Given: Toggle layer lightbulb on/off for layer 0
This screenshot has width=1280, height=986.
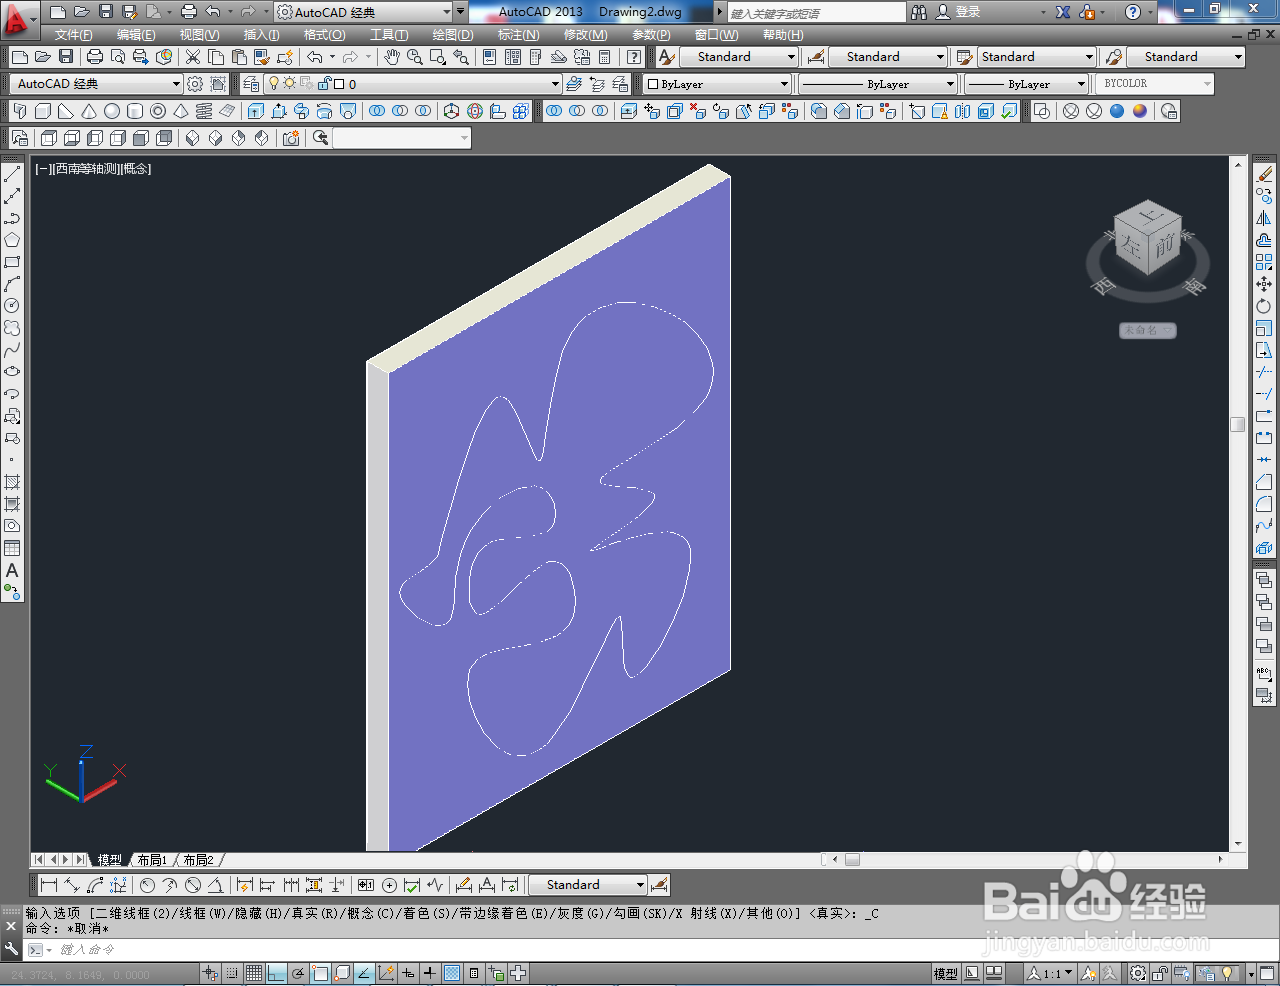Looking at the screenshot, I should pos(274,84).
